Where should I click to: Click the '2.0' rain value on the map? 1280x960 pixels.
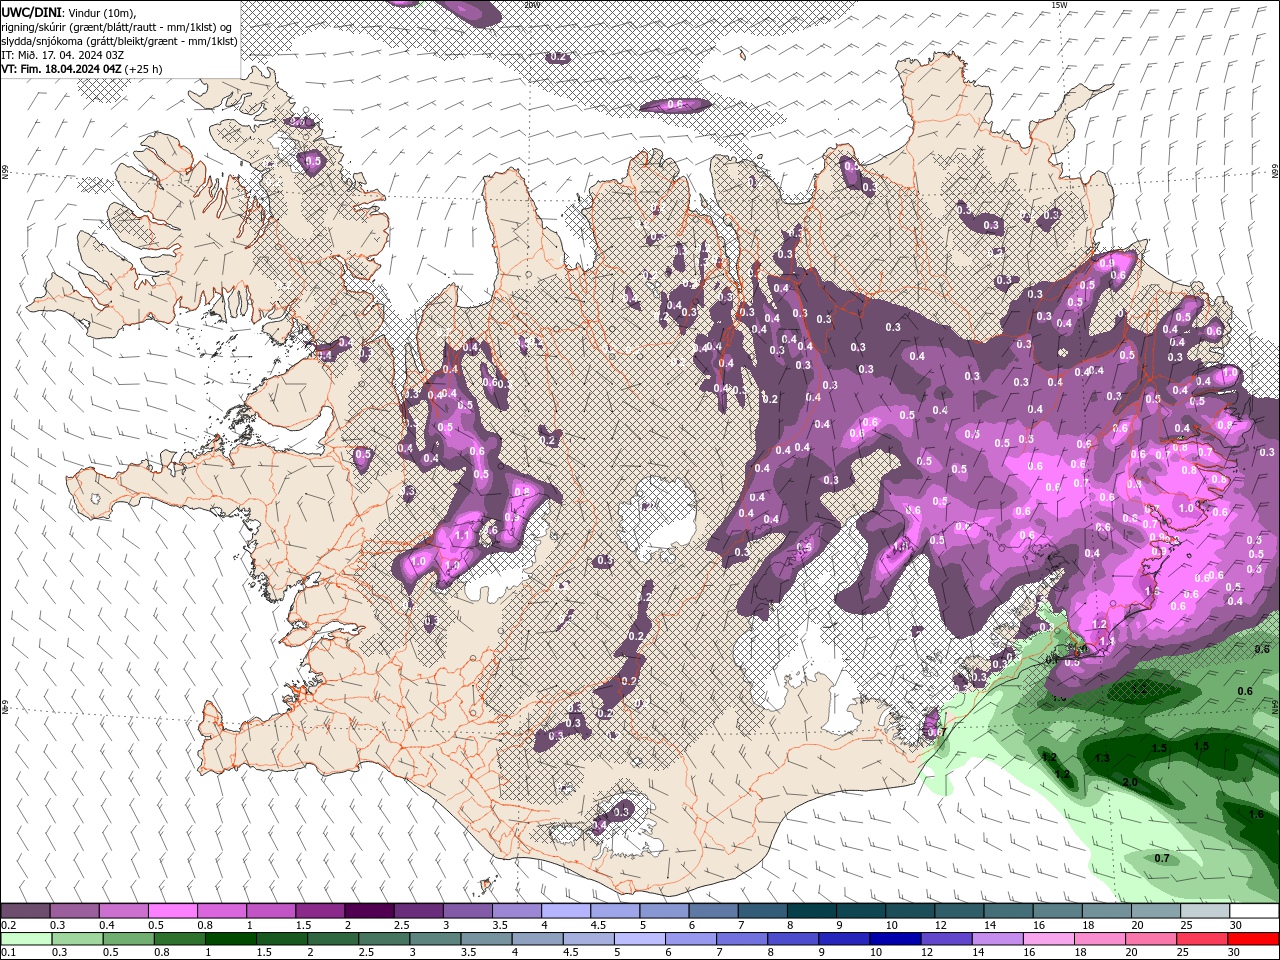1130,782
